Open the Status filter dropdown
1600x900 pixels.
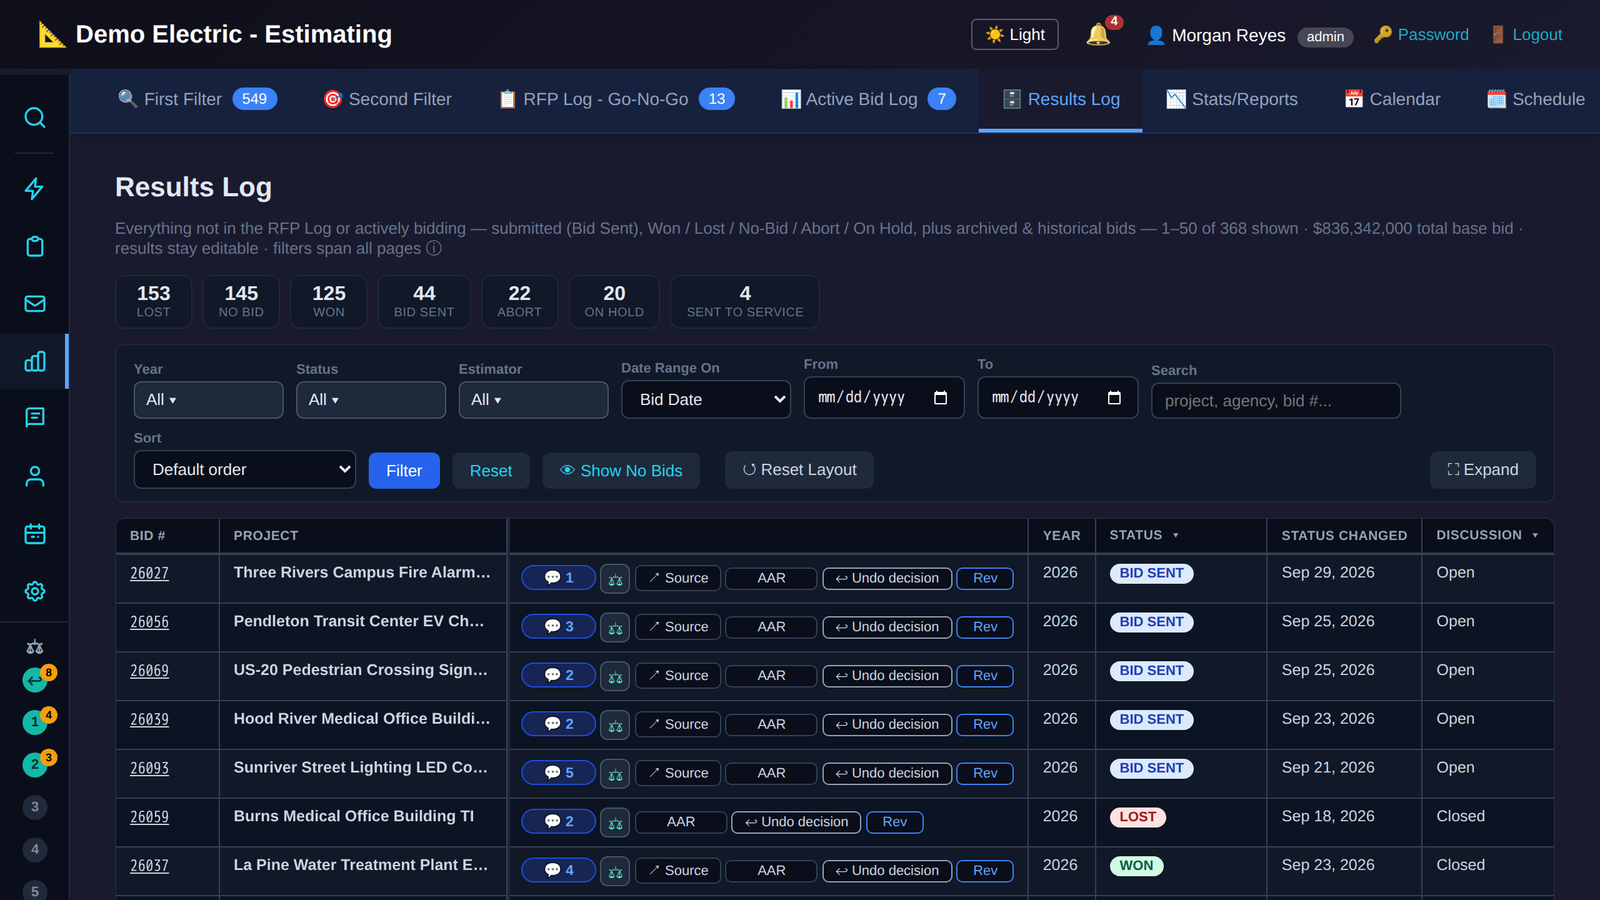click(370, 400)
